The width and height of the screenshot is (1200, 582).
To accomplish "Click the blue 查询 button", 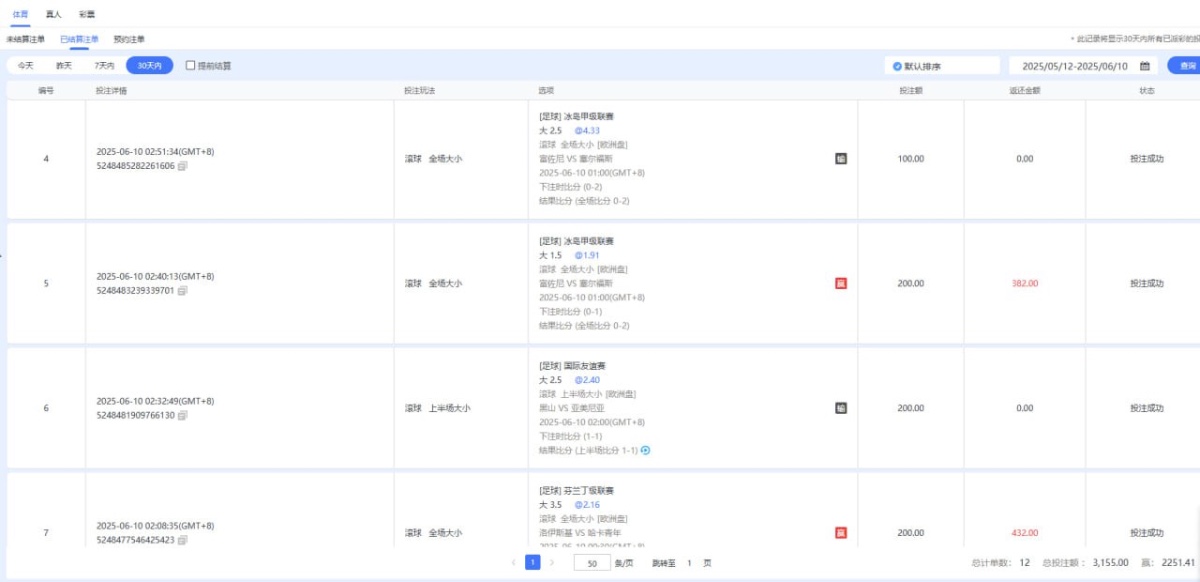I will coord(1186,66).
